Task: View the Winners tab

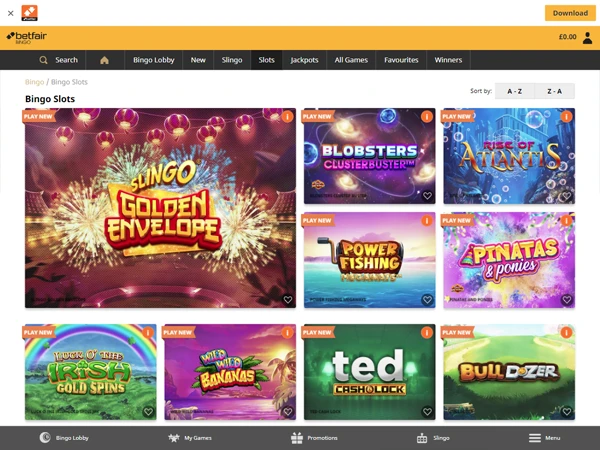Action: coord(448,60)
